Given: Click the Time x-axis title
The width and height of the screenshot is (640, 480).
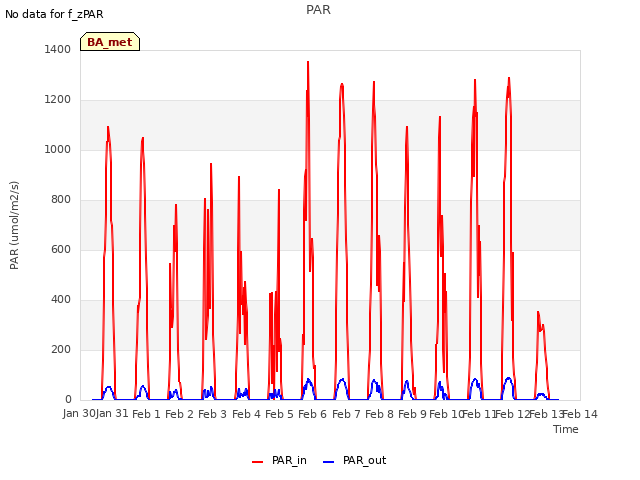Looking at the screenshot, I should tap(566, 429).
